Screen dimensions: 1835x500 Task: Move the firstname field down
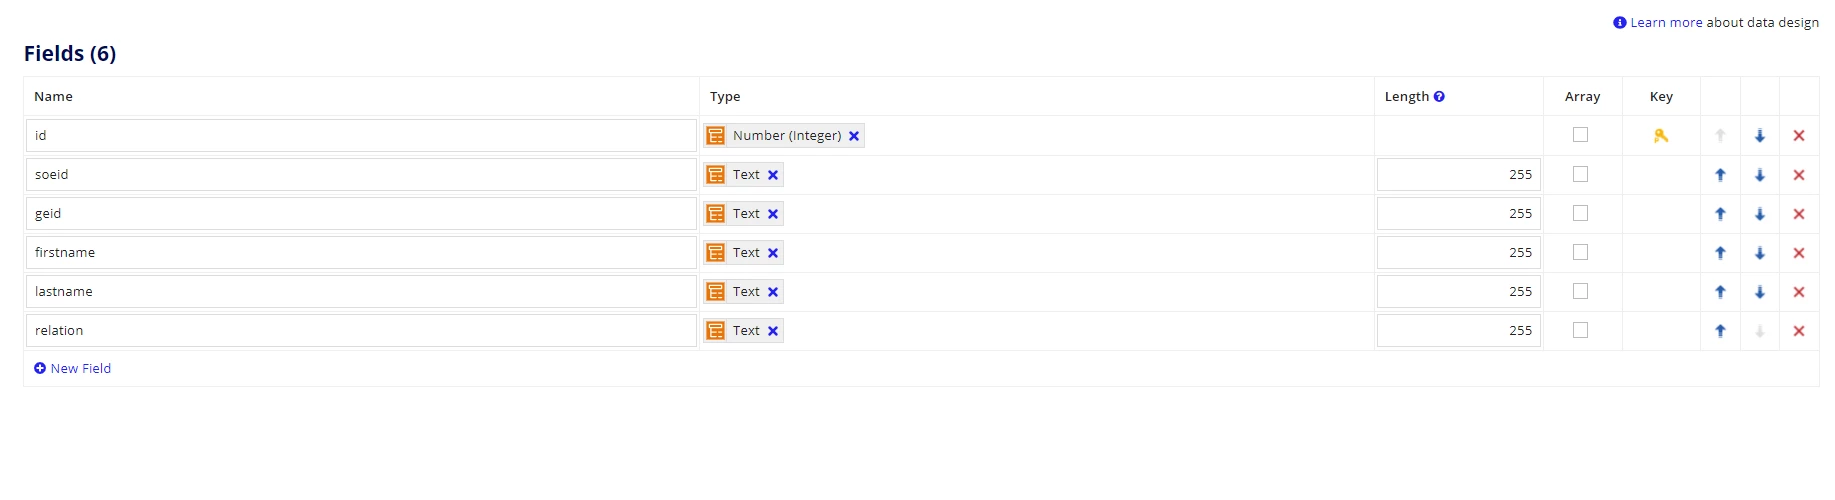pos(1760,253)
